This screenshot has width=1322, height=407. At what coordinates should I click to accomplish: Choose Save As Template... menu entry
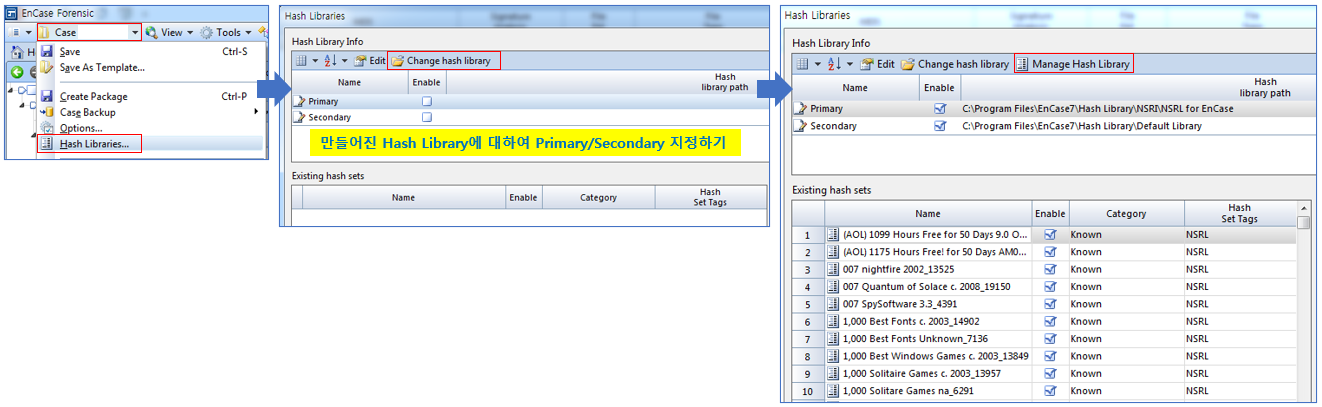(x=150, y=68)
